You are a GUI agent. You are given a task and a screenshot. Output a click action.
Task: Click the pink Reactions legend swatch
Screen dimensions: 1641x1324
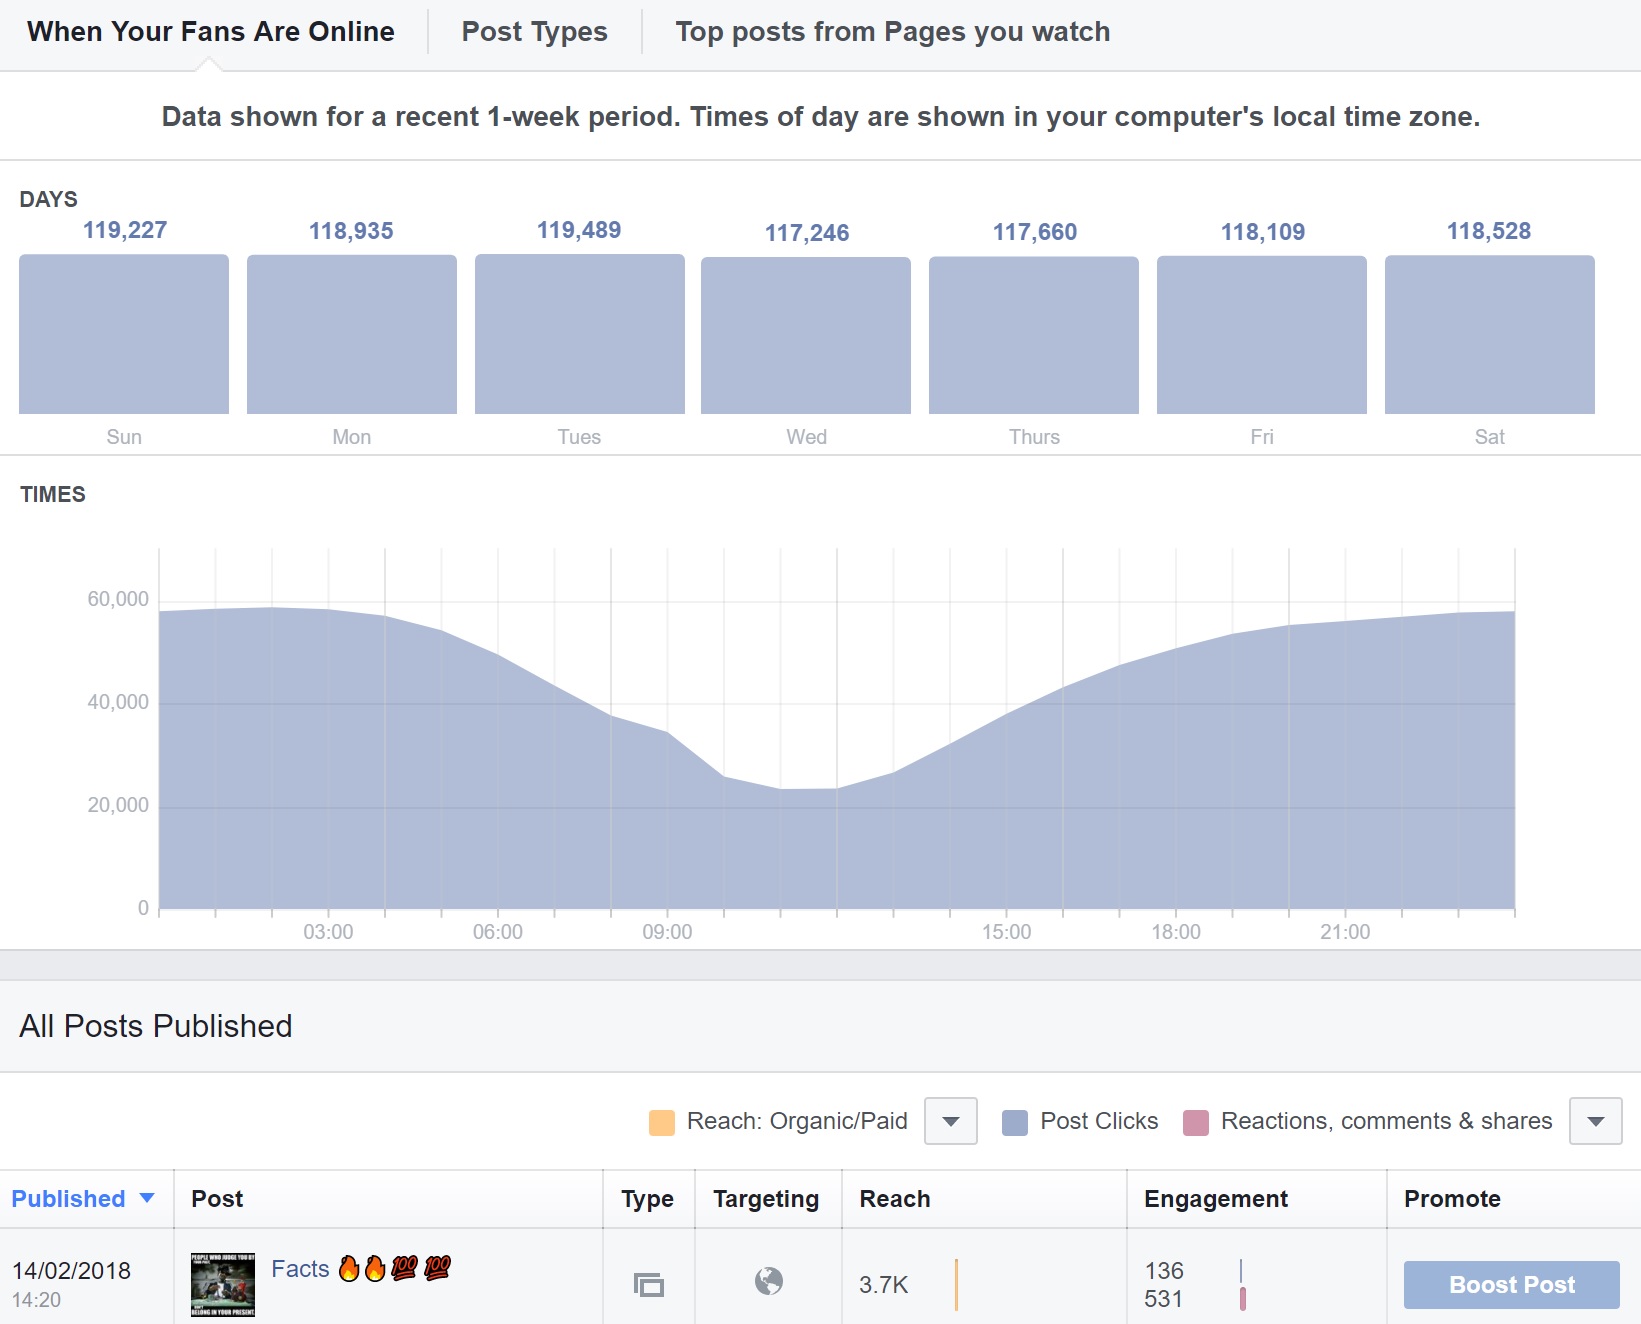pyautogui.click(x=1196, y=1122)
